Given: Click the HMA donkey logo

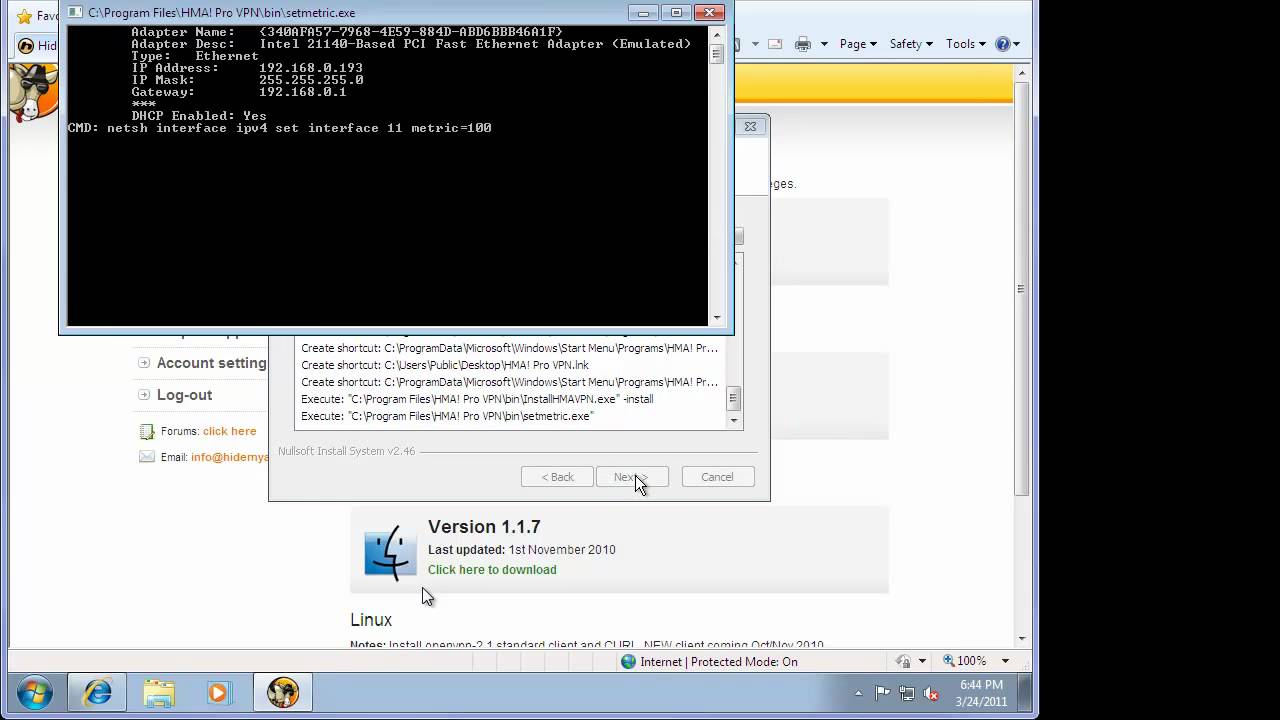Looking at the screenshot, I should [32, 92].
